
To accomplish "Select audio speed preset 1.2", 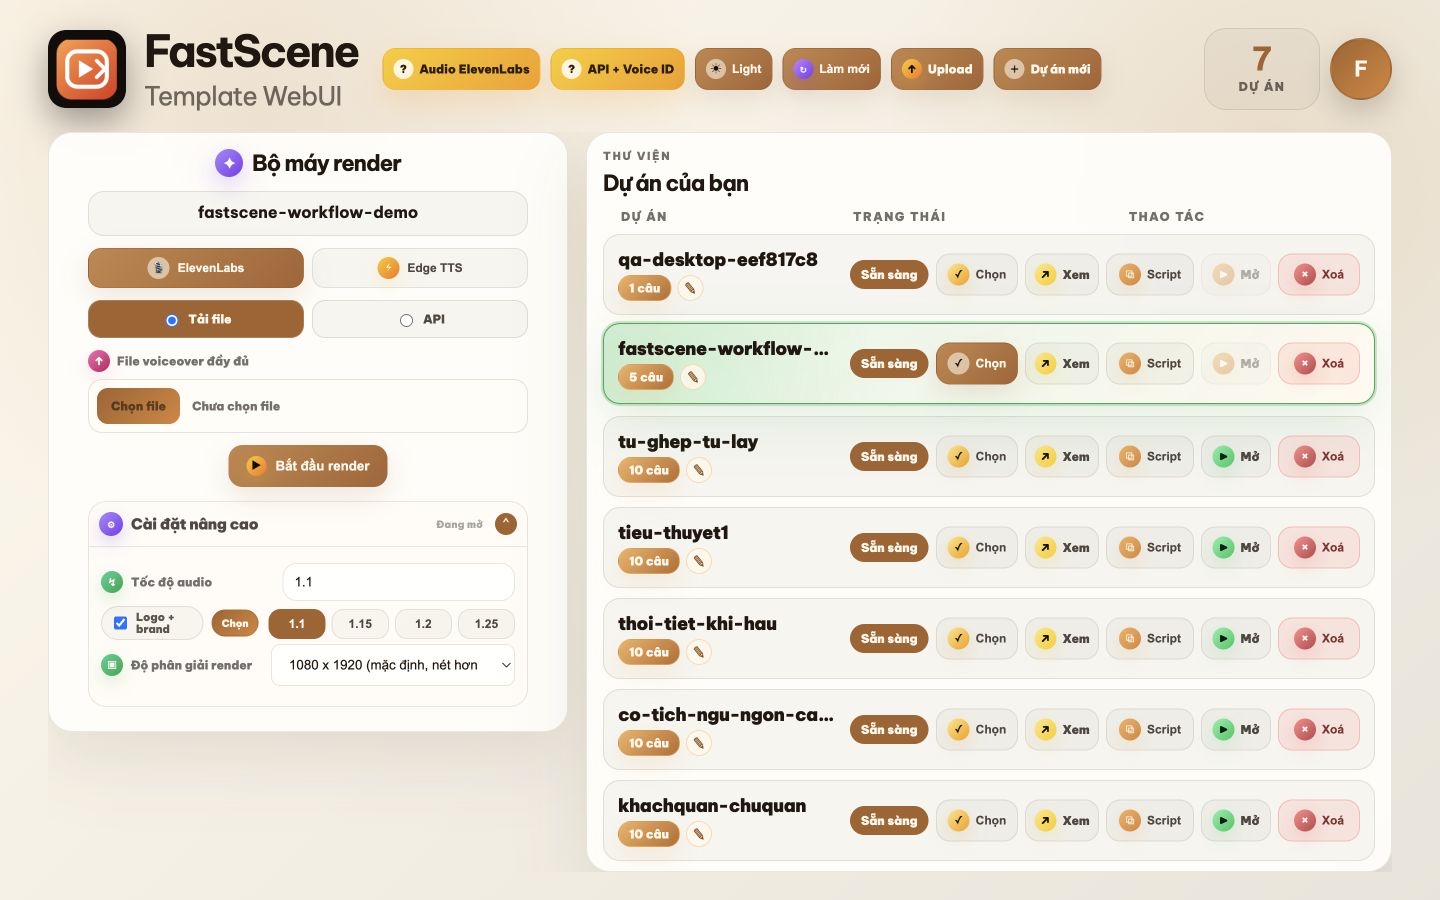I will (424, 624).
